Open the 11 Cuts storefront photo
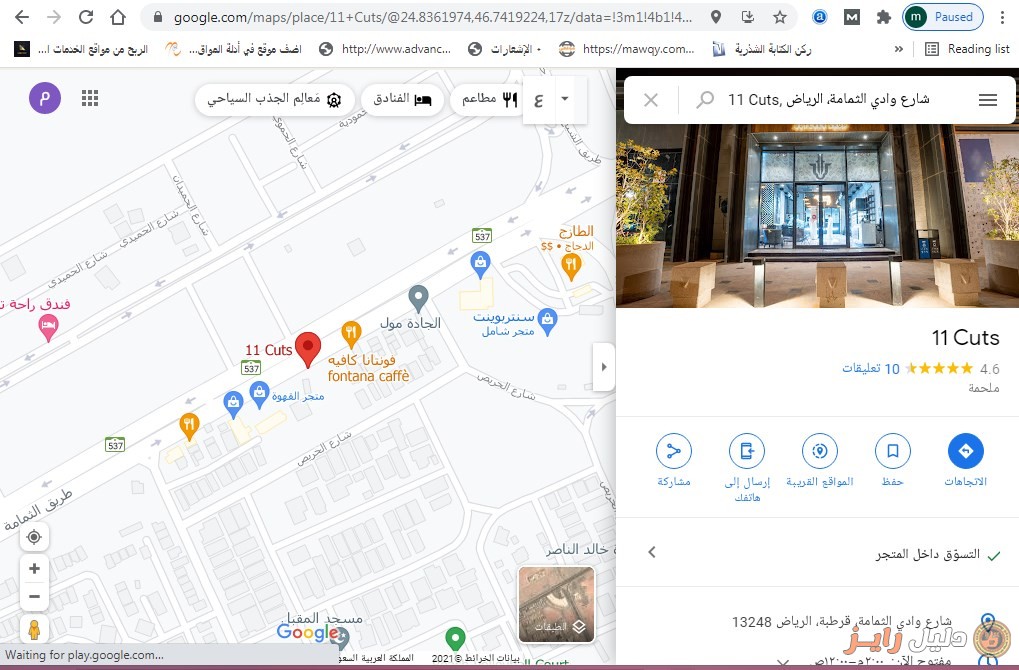Viewport: 1019px width, 670px height. coord(818,215)
